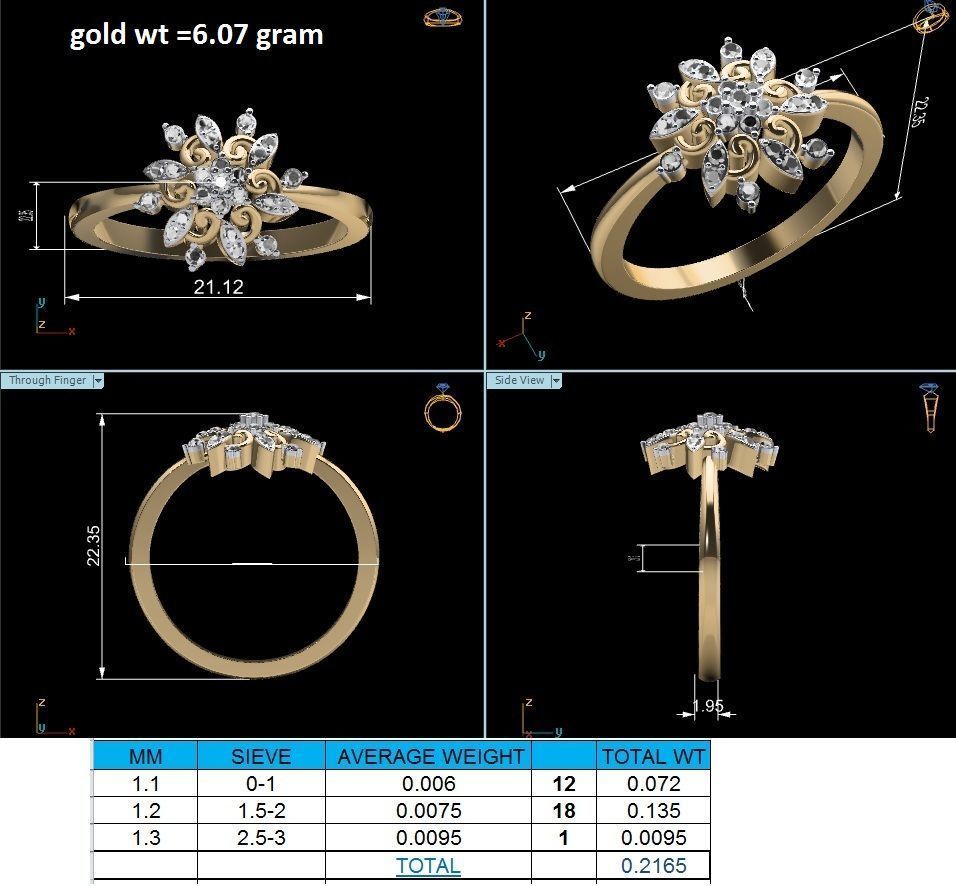Image resolution: width=956 pixels, height=886 pixels.
Task: Click the top-view ring orientation icon
Action: pyautogui.click(x=443, y=16)
